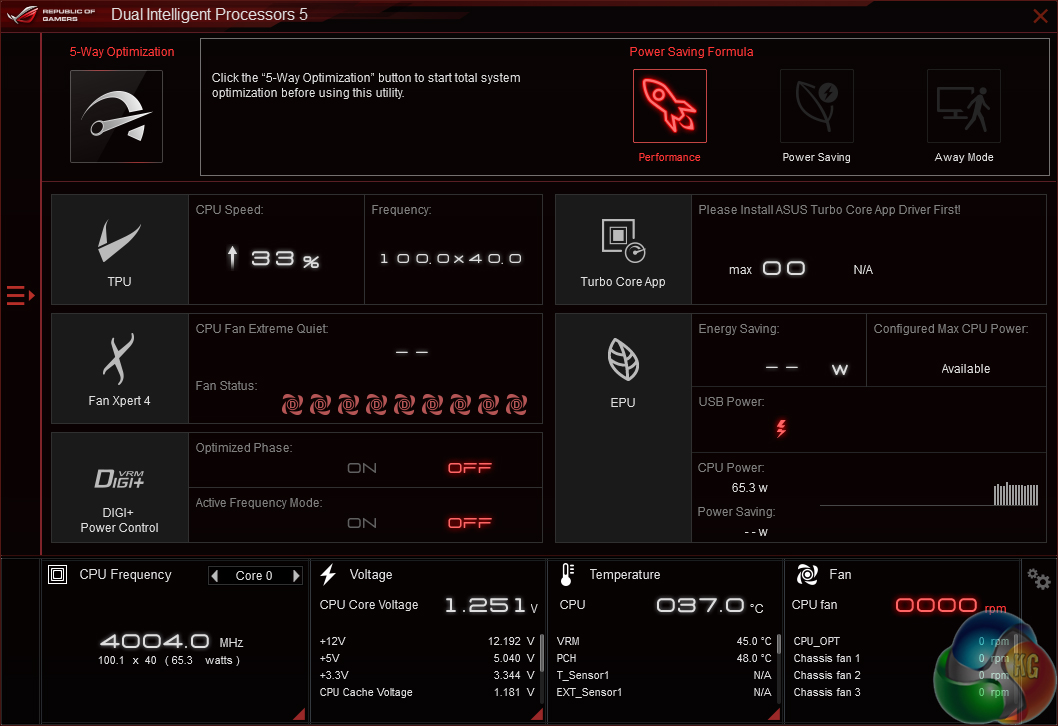Expand the Temperature panel corner triangle
Screen dimensions: 1058x726
(775, 714)
